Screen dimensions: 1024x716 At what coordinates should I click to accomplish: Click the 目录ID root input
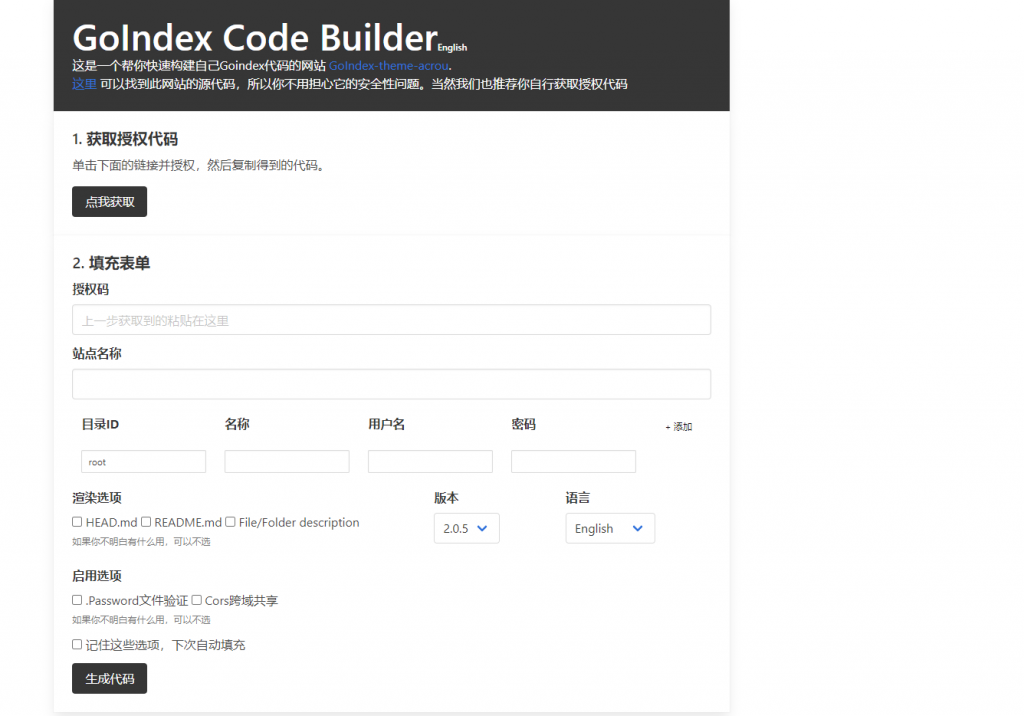pyautogui.click(x=143, y=461)
